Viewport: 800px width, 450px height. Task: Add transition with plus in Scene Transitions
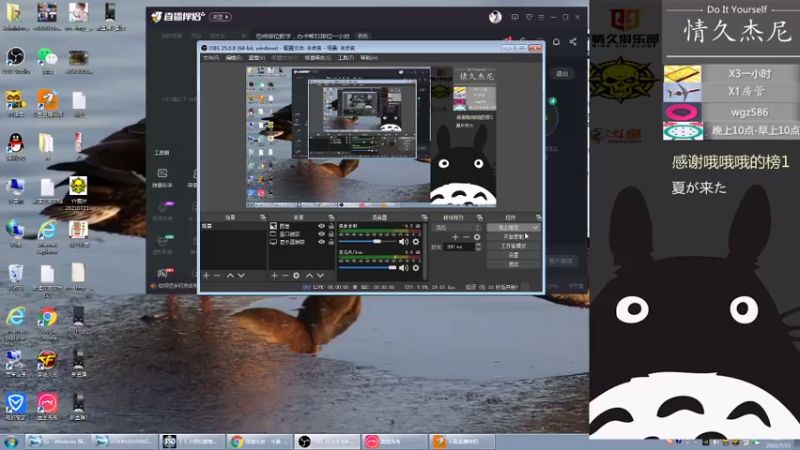point(455,237)
